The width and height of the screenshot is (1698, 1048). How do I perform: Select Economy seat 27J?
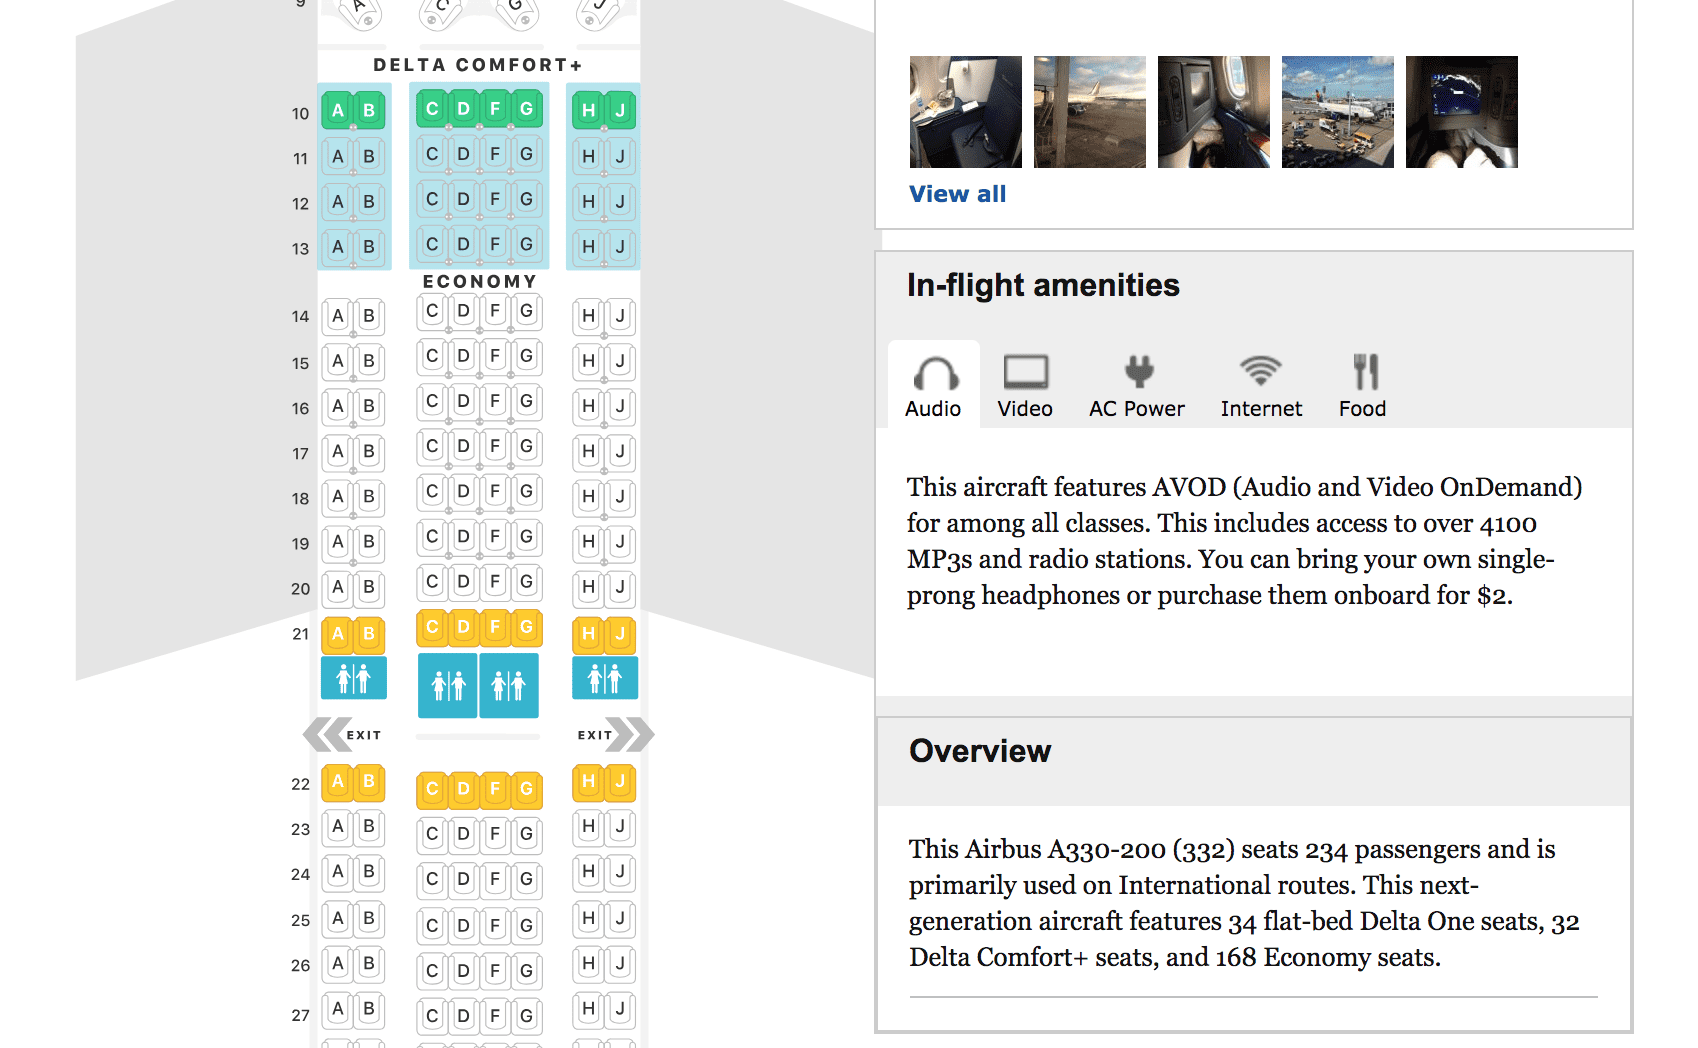621,1013
